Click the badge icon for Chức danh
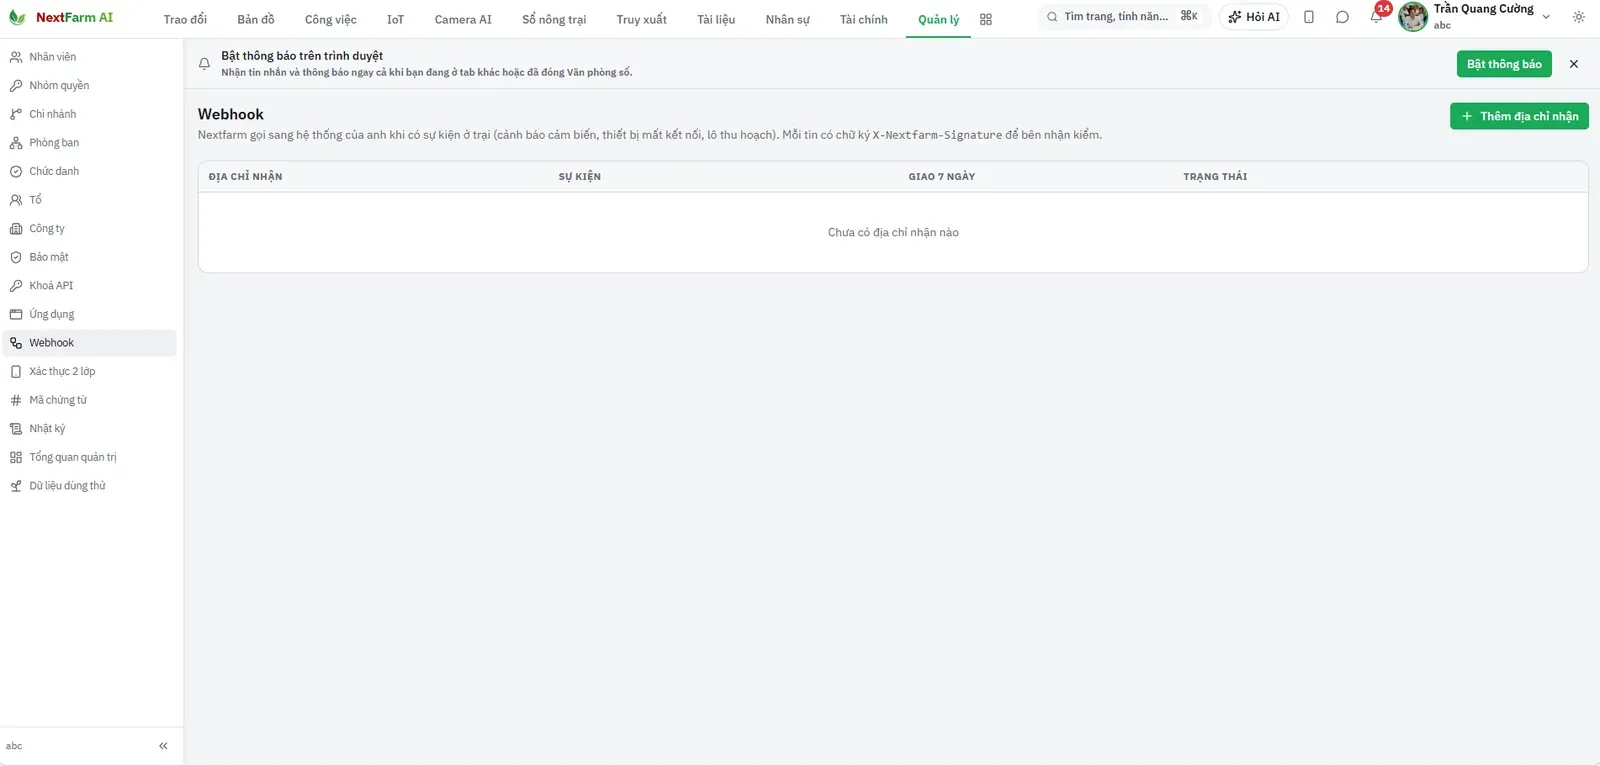Image resolution: width=1600 pixels, height=766 pixels. 16,171
